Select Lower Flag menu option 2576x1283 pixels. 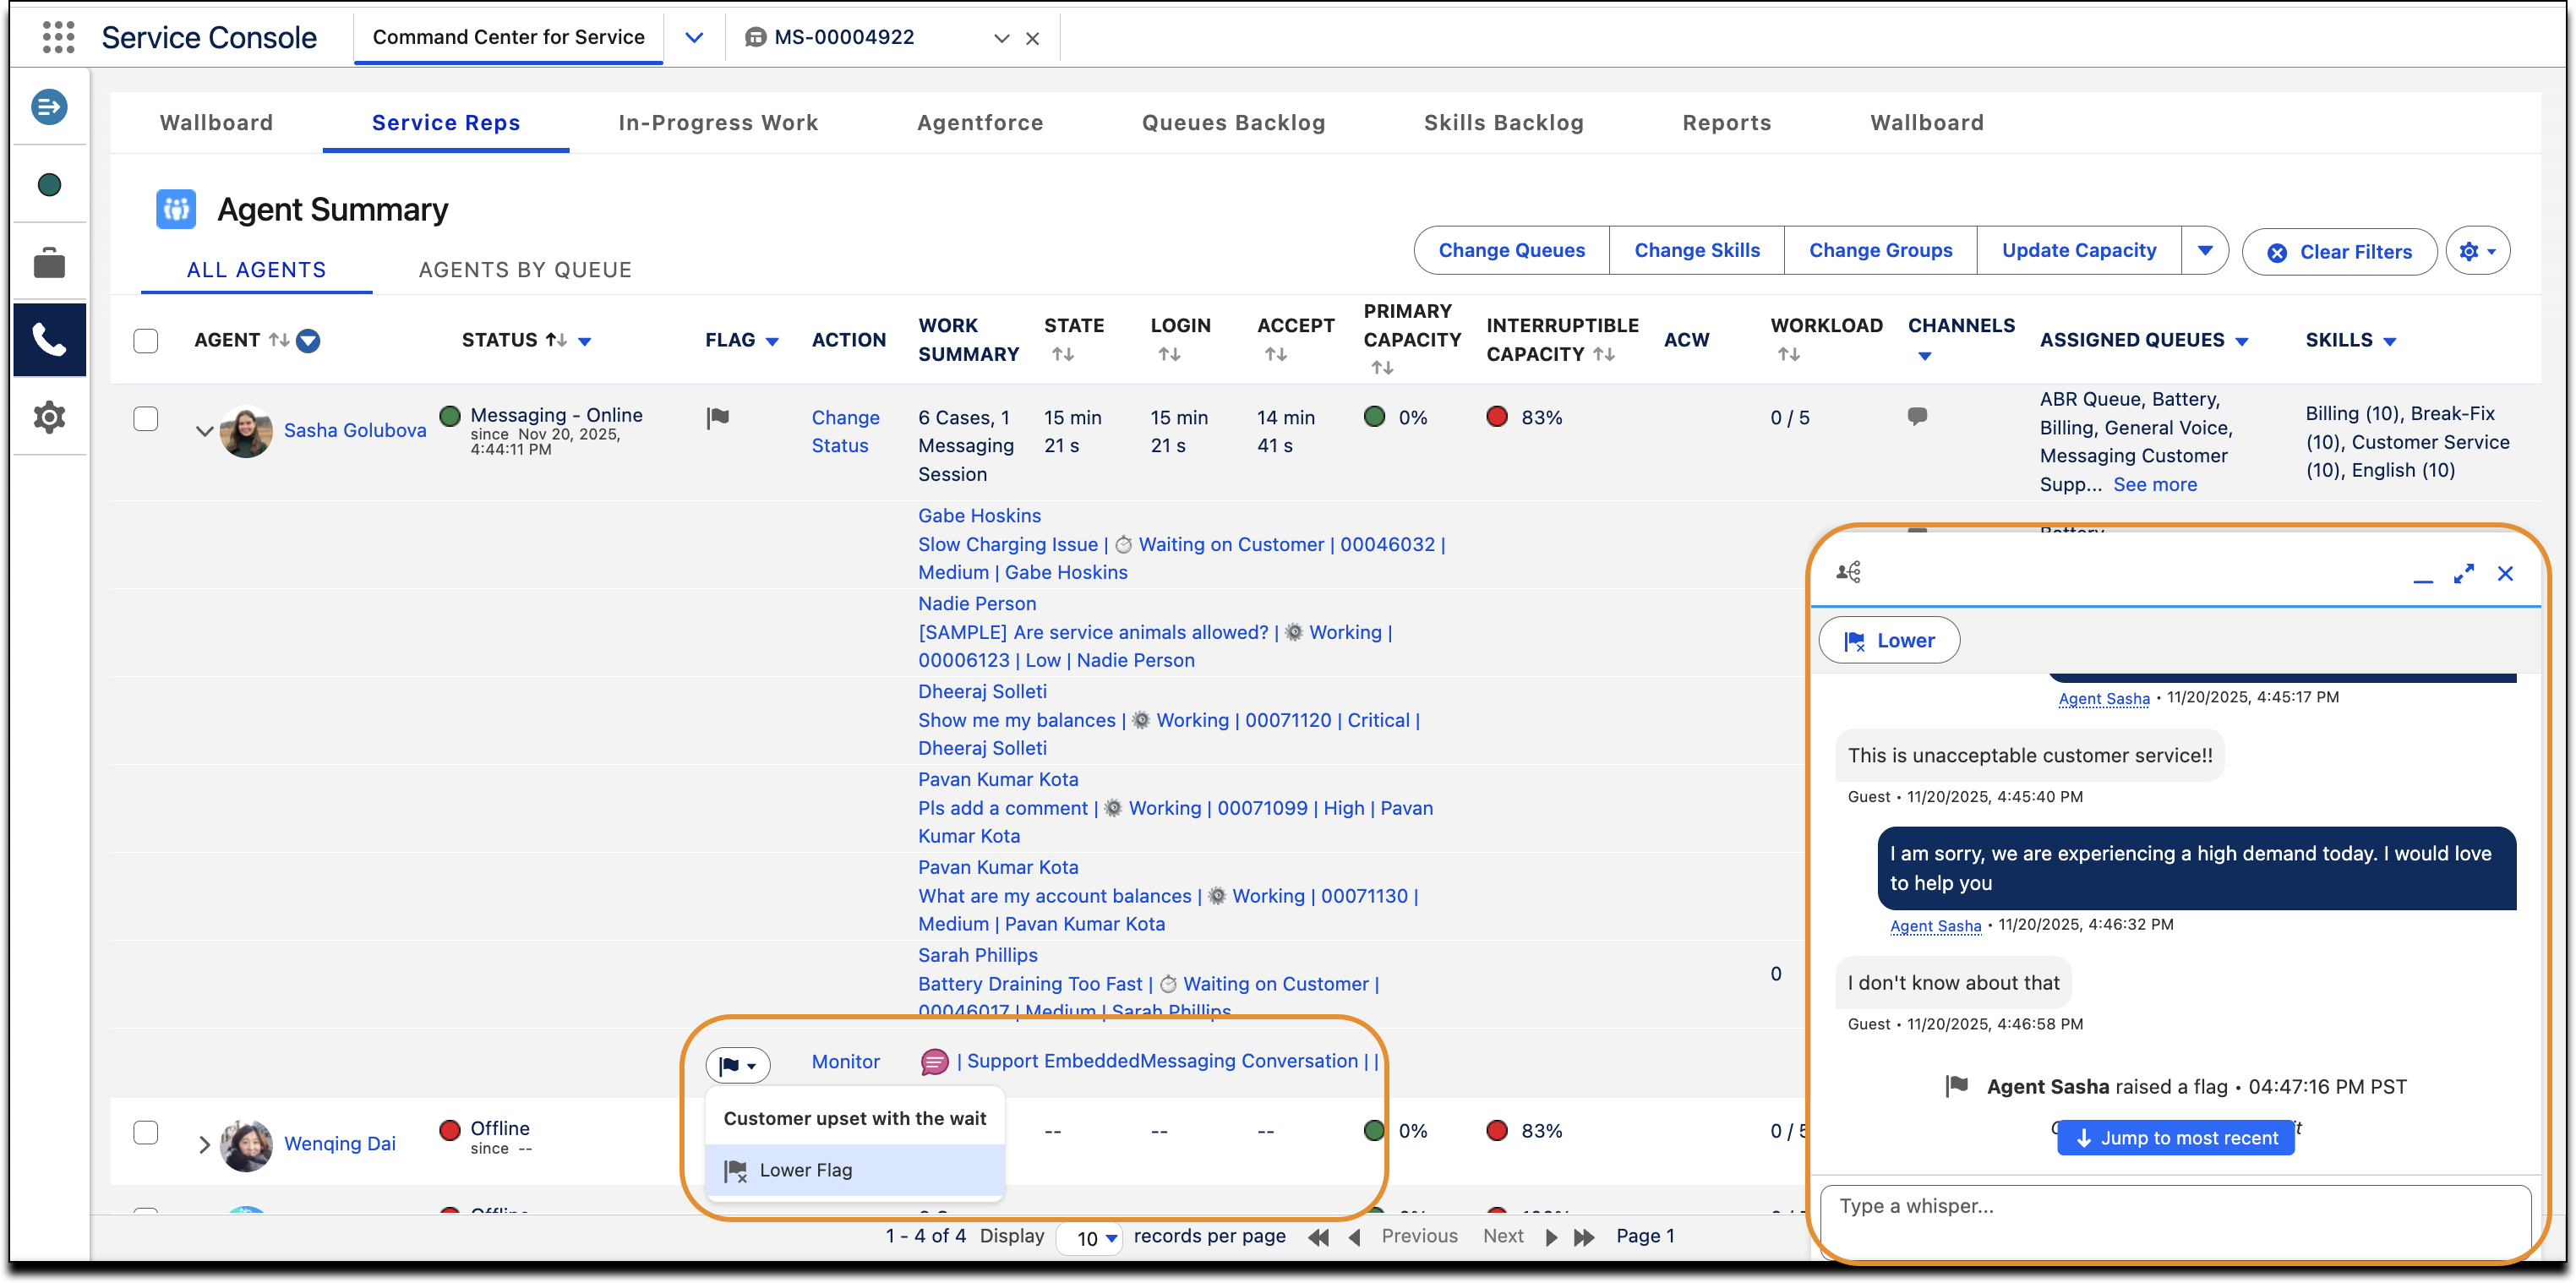click(854, 1170)
